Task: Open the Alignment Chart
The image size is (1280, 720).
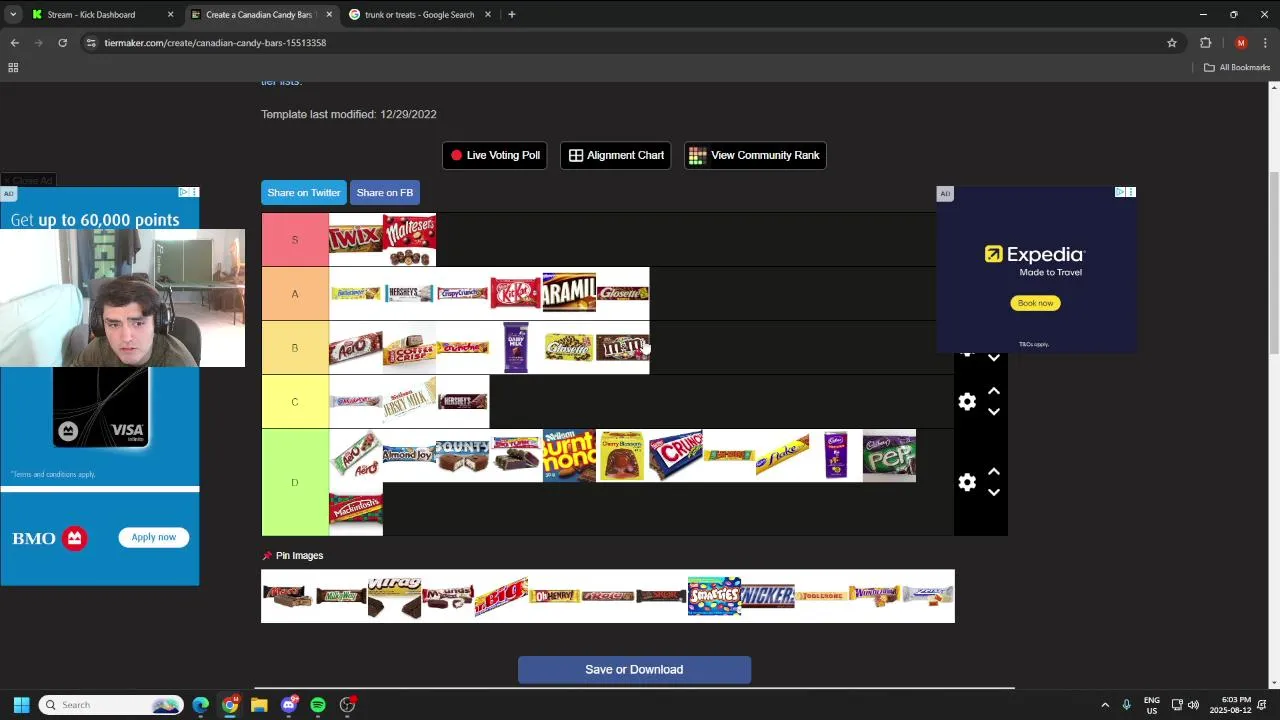Action: pyautogui.click(x=616, y=155)
